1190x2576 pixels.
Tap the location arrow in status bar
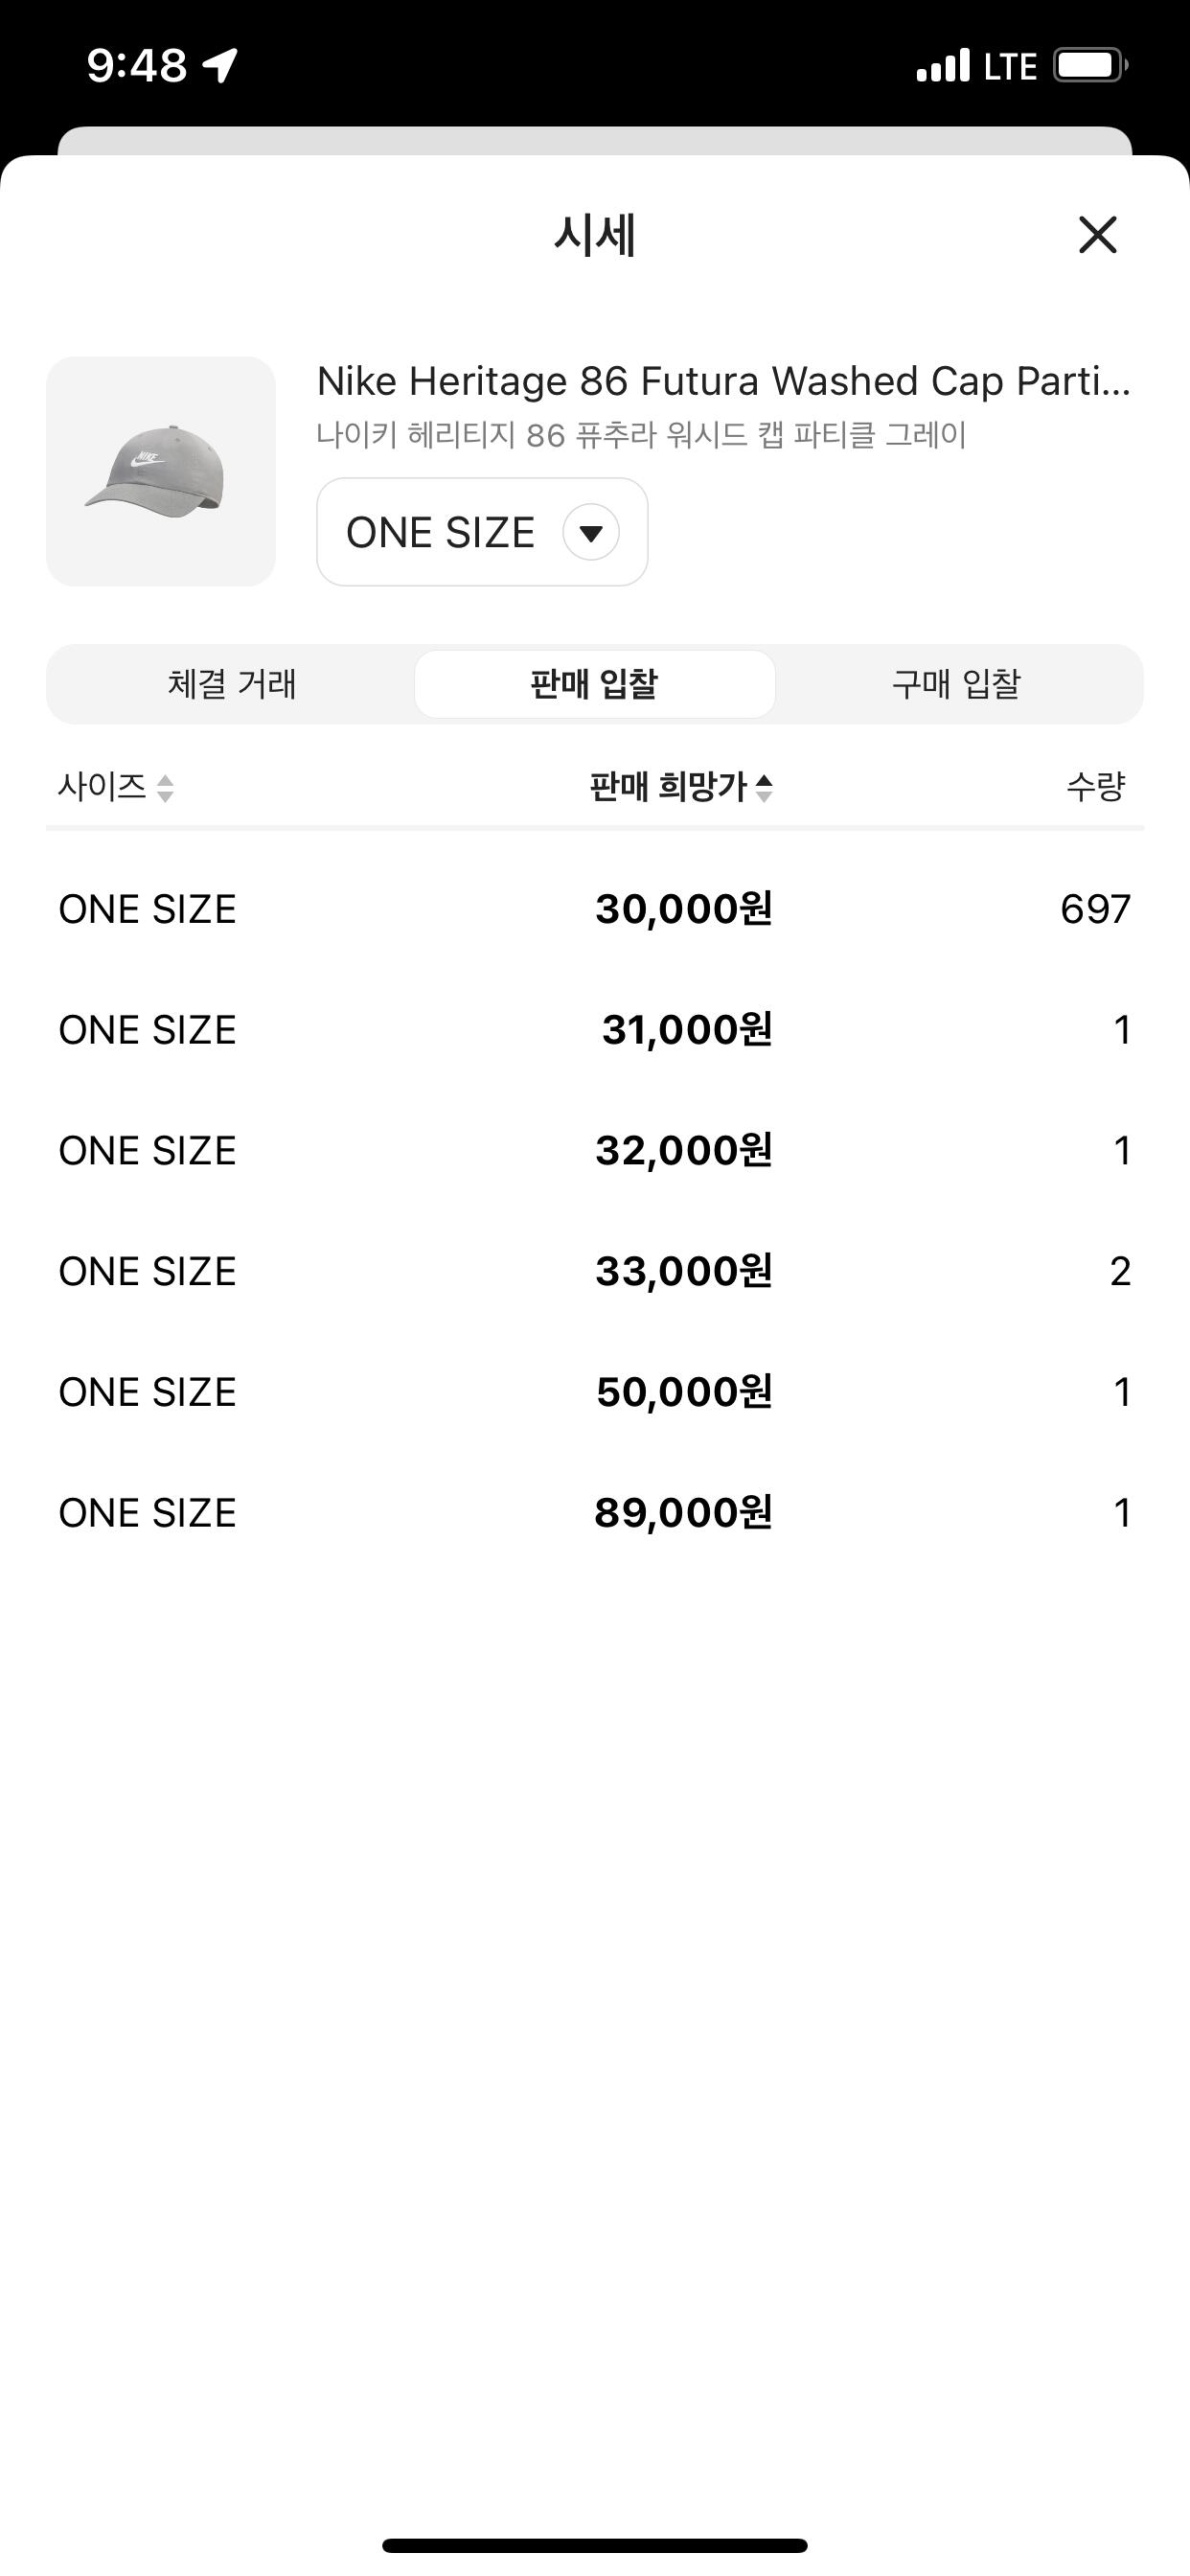220,65
